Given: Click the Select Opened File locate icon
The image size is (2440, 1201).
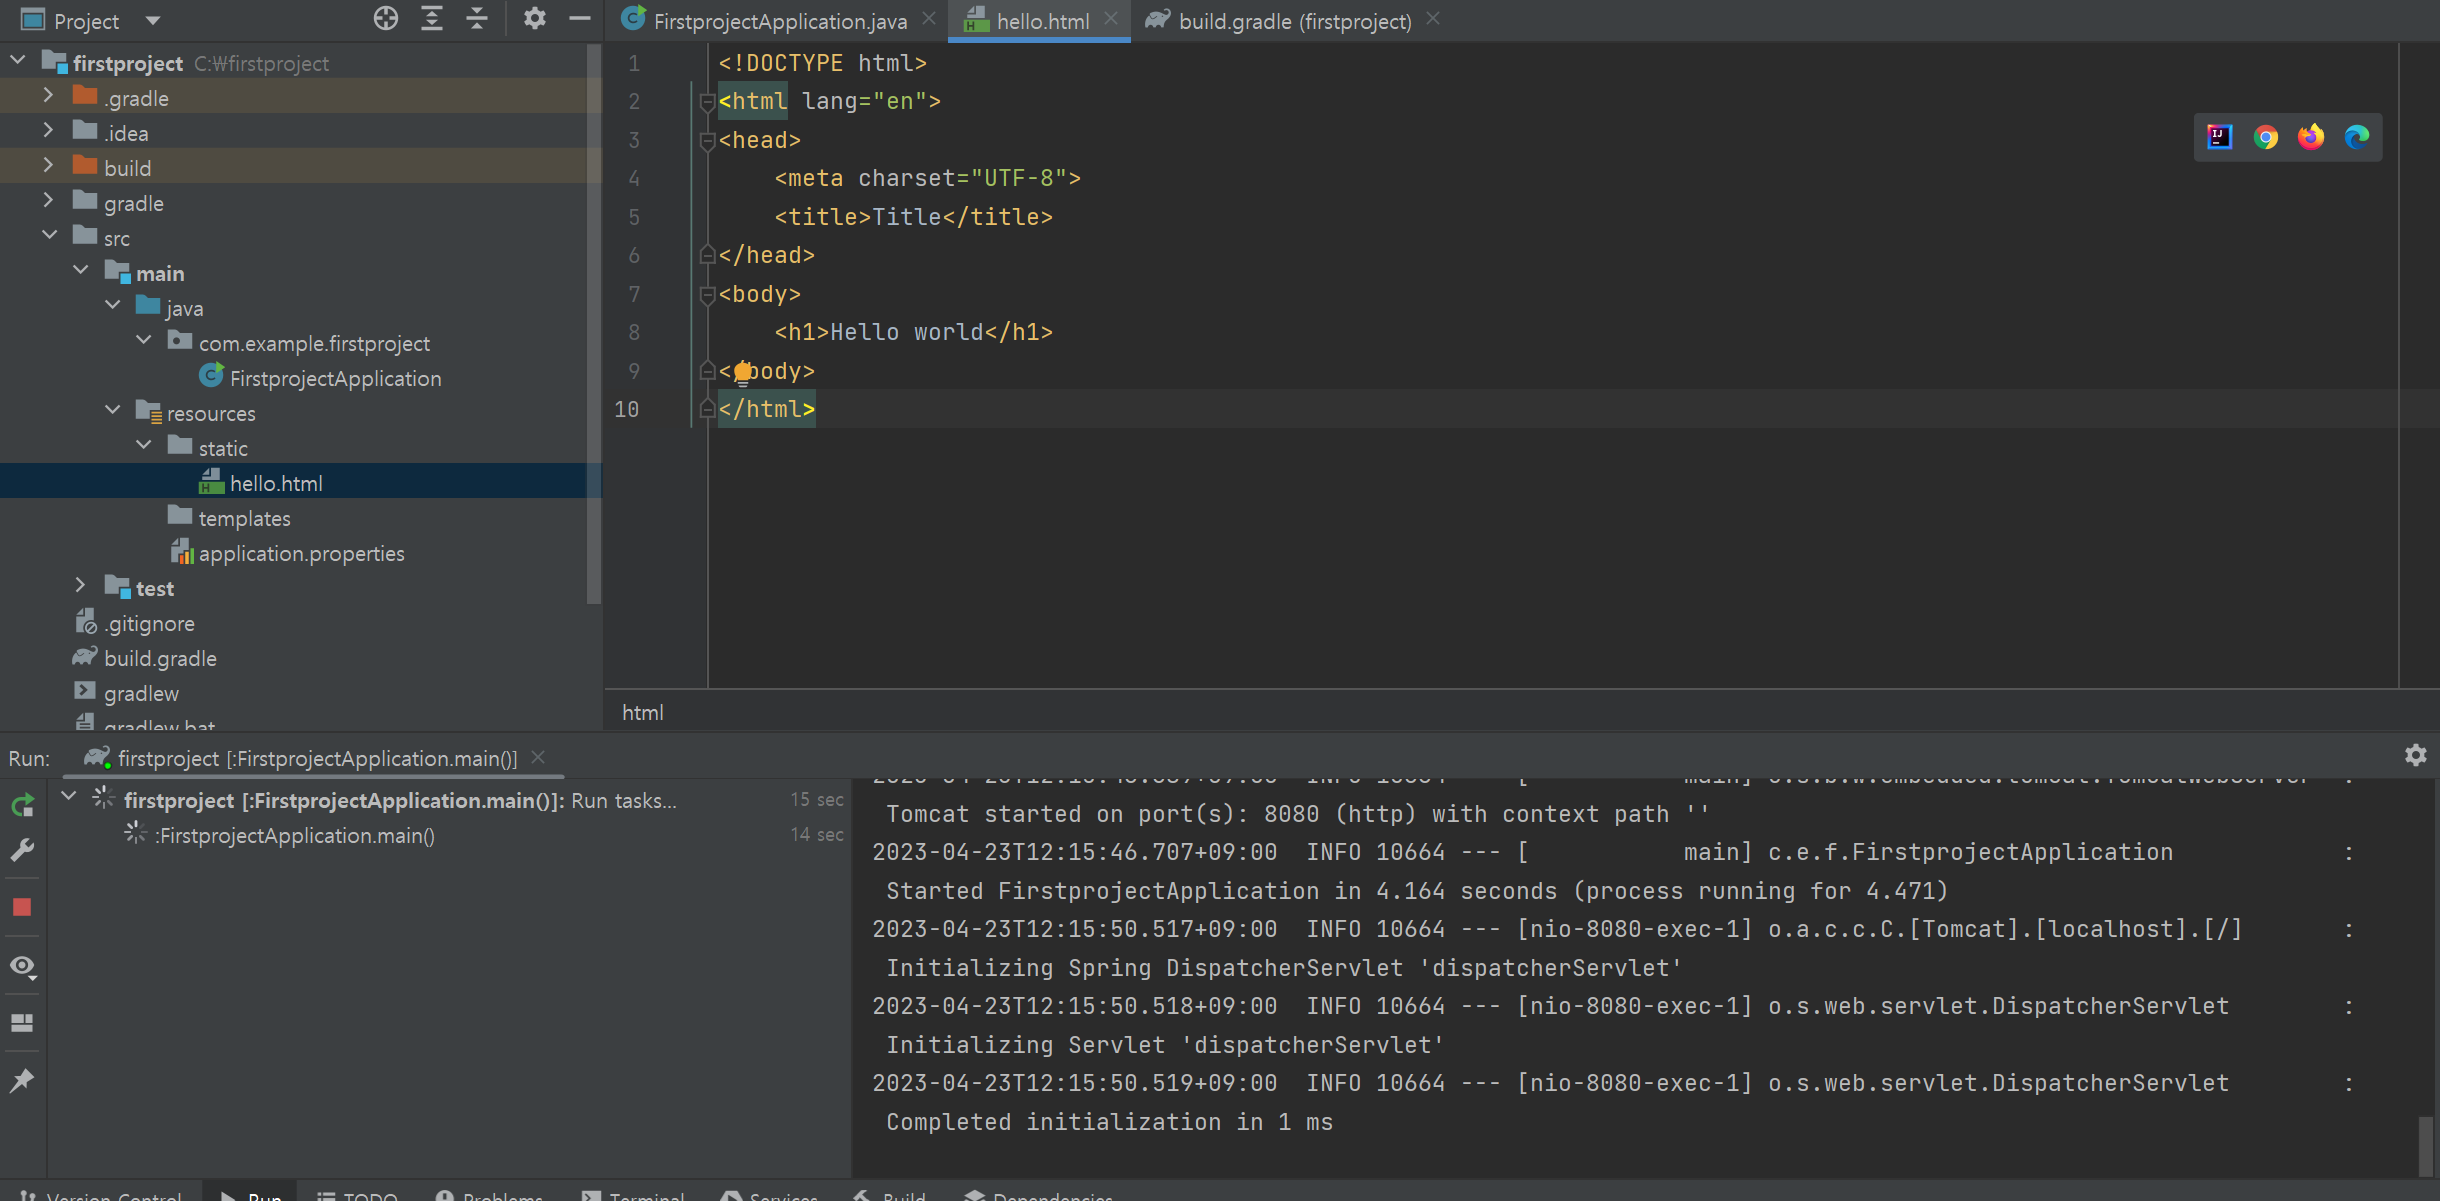Looking at the screenshot, I should point(386,18).
